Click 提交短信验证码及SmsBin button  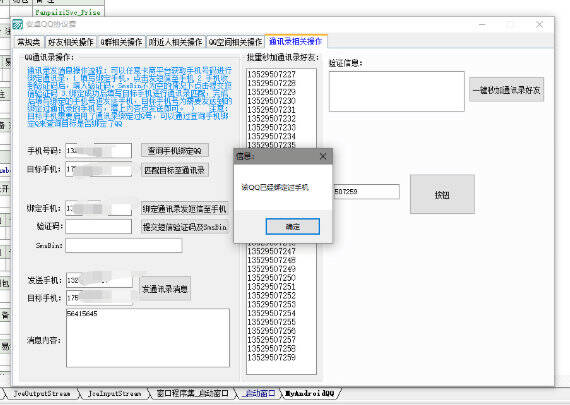(185, 227)
